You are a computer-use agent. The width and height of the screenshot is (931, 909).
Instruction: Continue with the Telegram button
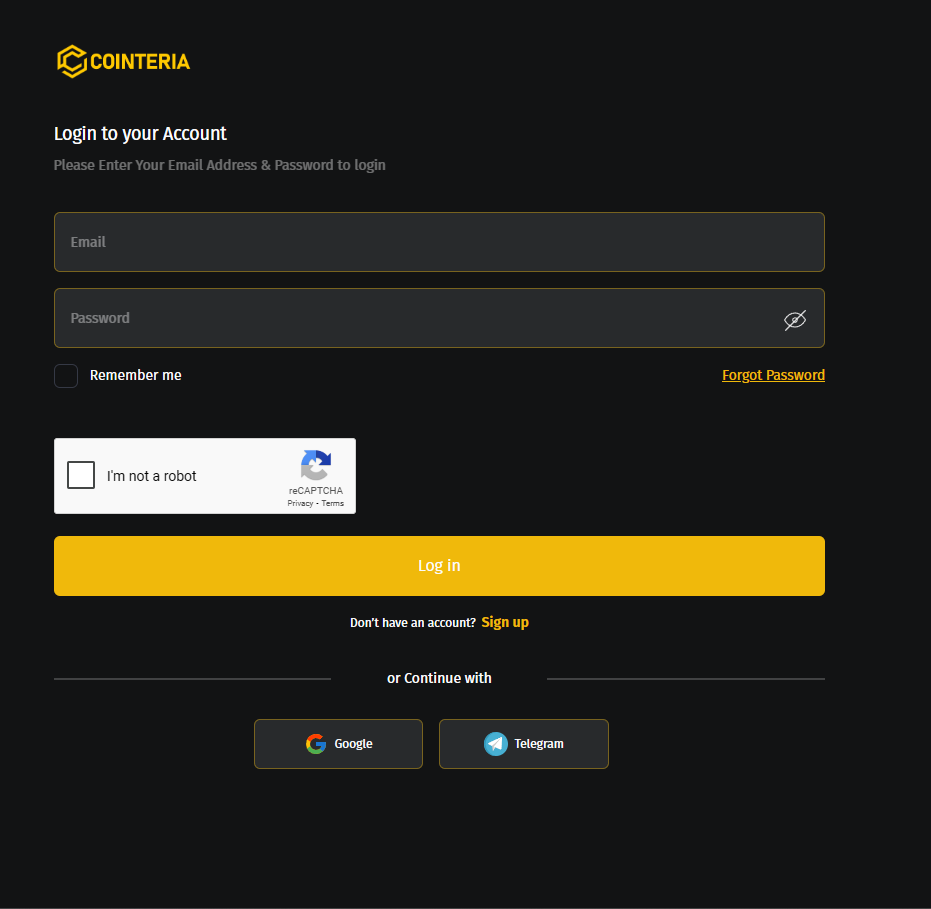523,744
